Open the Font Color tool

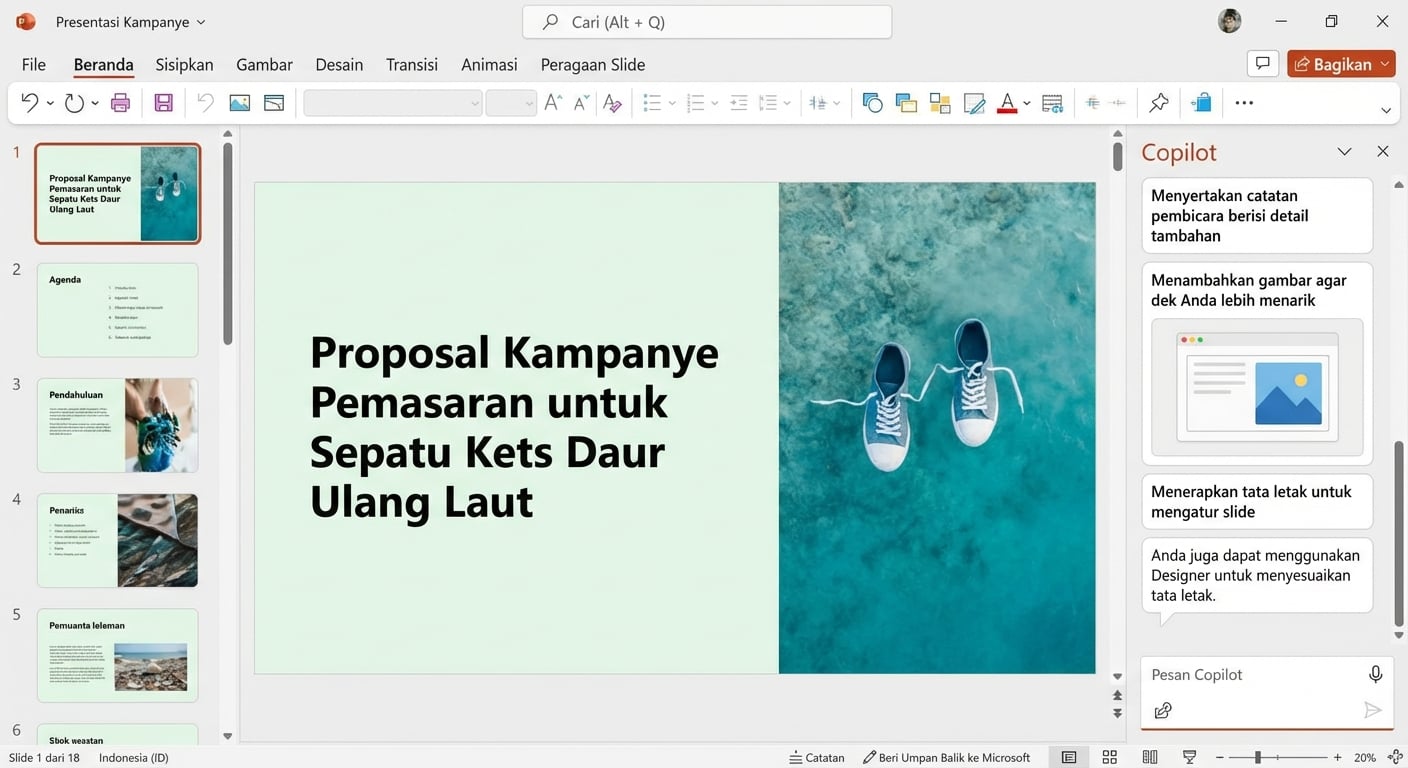[x=1008, y=102]
